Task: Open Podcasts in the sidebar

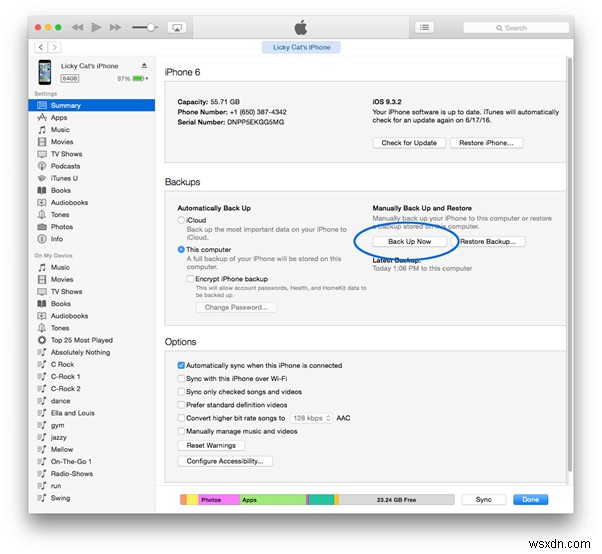Action: (91, 166)
